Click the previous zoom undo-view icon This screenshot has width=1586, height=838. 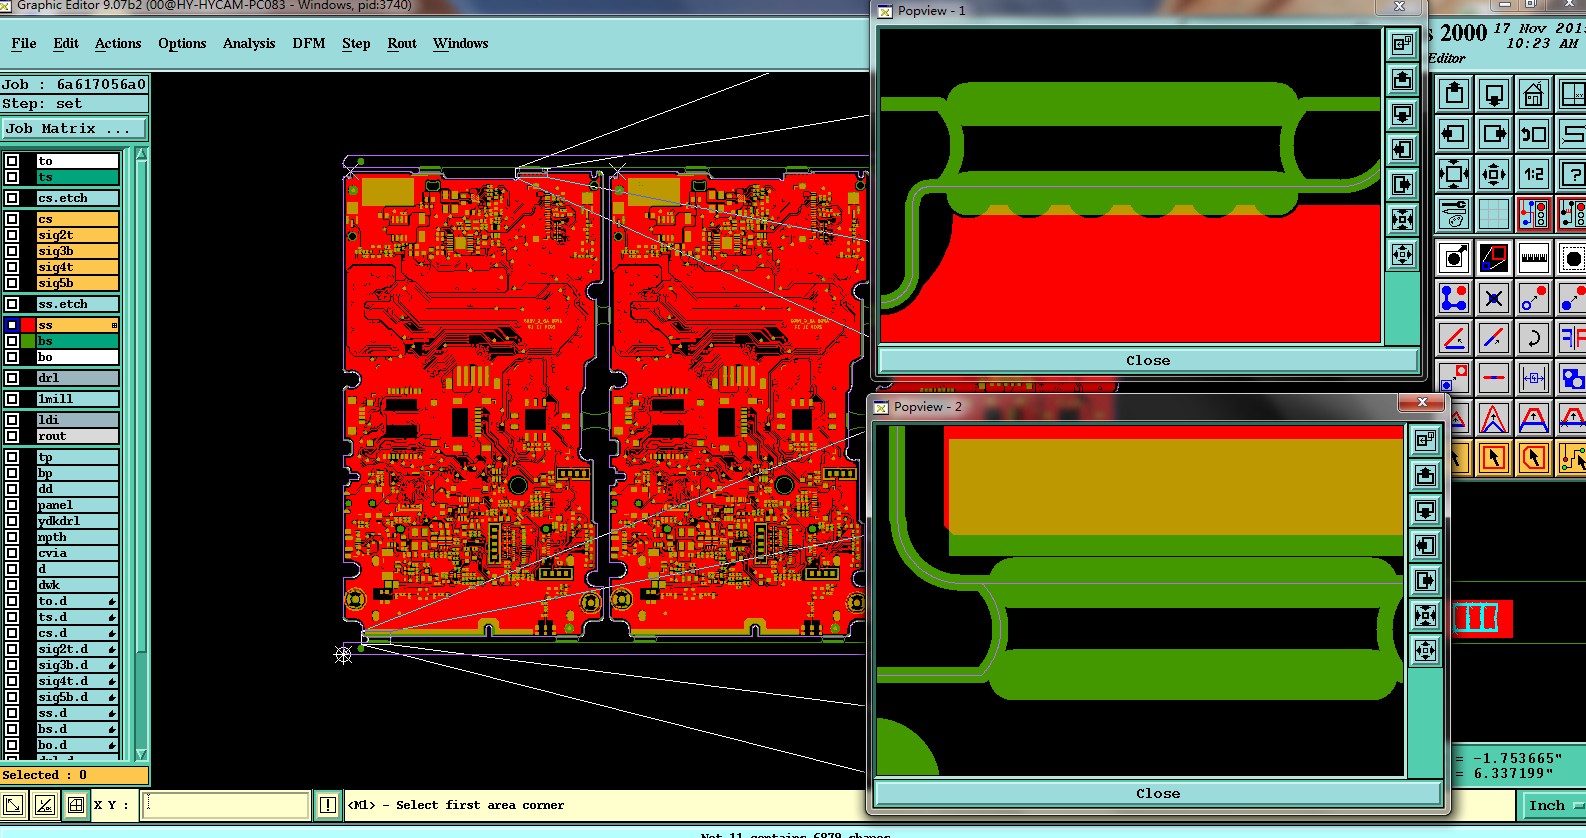(1533, 134)
